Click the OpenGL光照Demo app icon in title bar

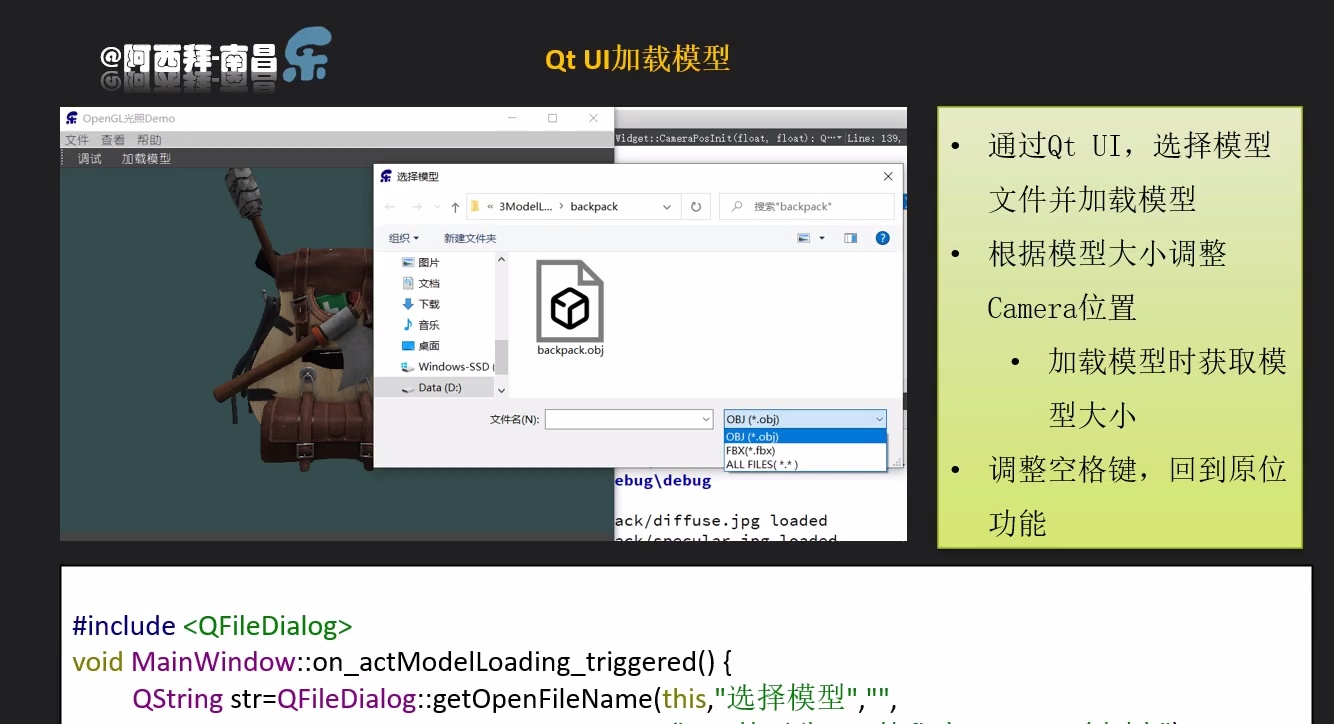[x=71, y=117]
